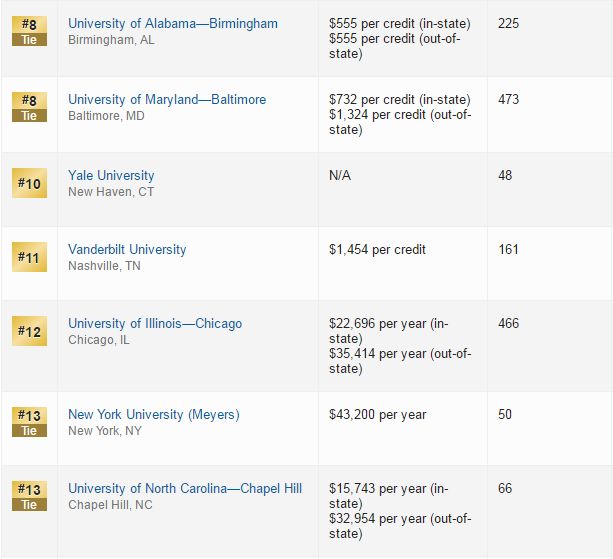
Task: Click the #13 Tie badge beside New York University
Action: point(29,422)
